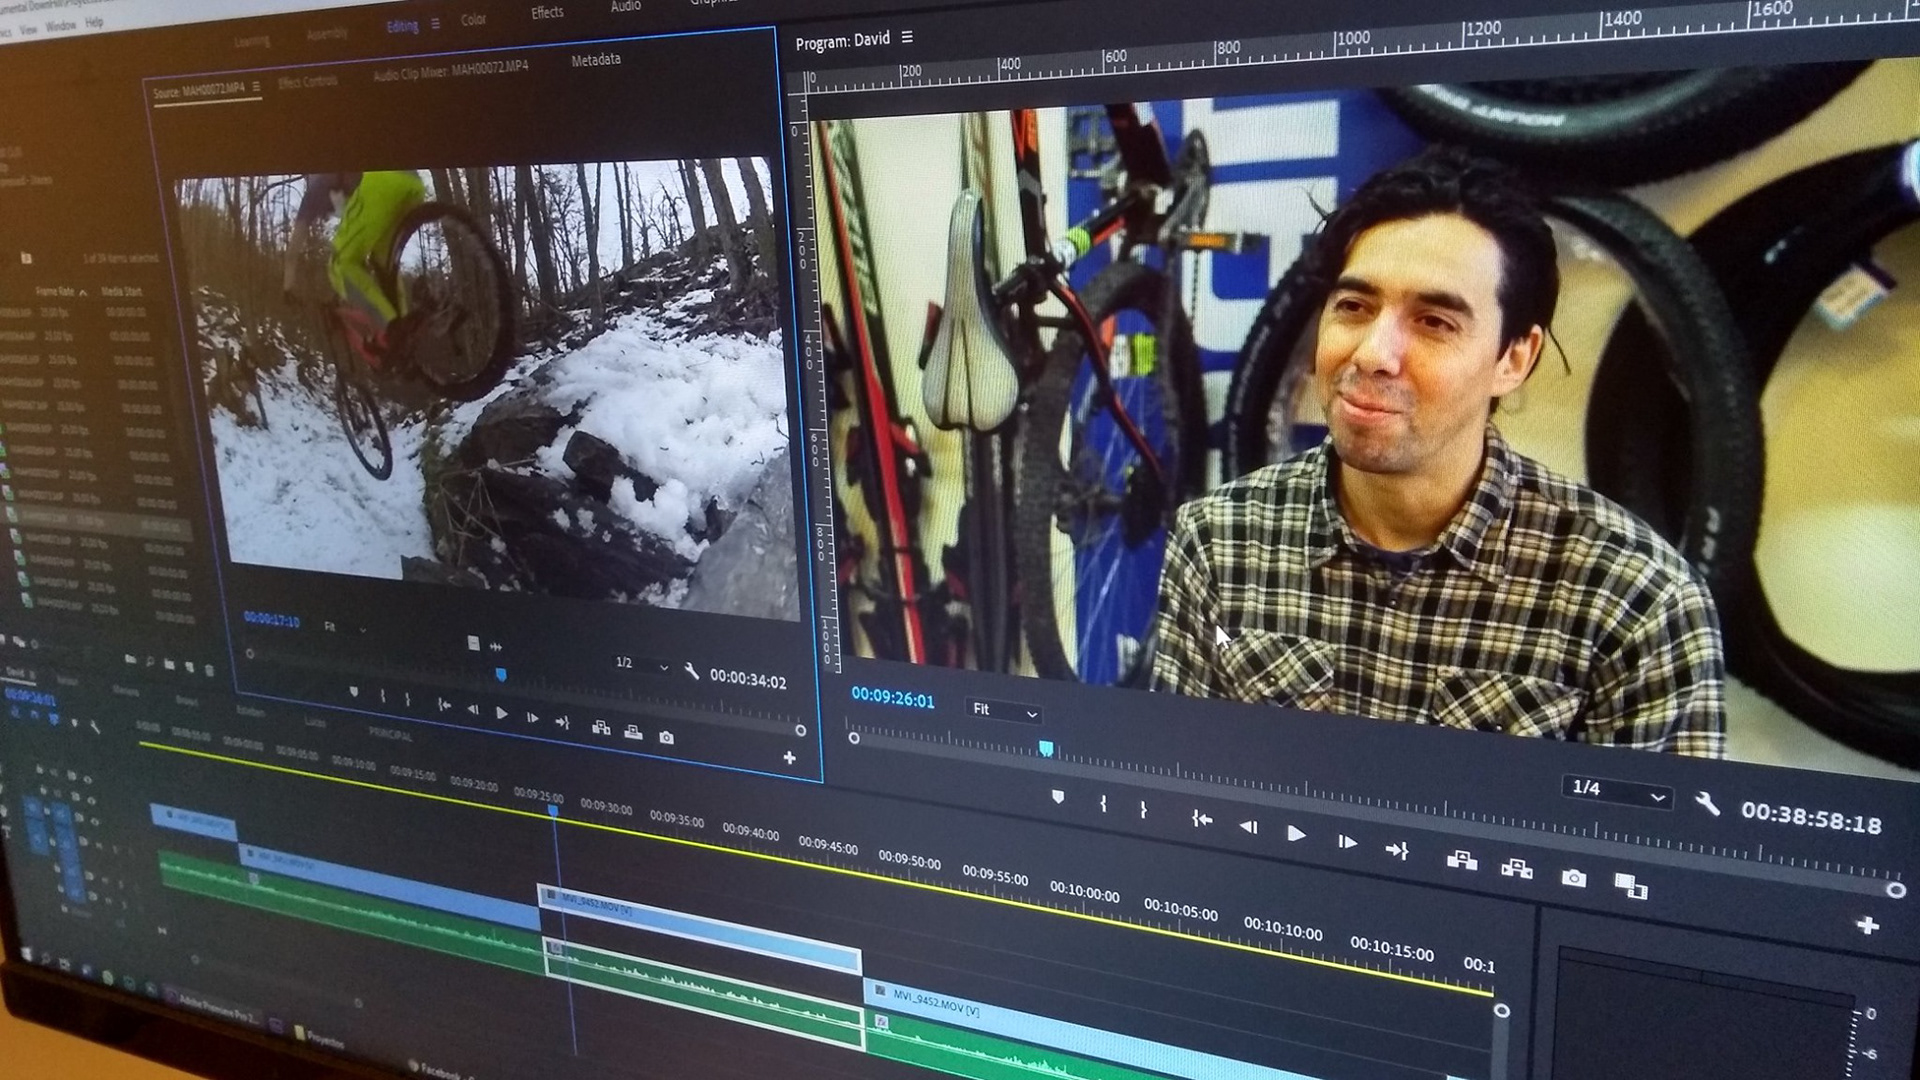Toggle Drag Audio Only waveform icon in Source
1920x1080 pixels.
coord(495,647)
